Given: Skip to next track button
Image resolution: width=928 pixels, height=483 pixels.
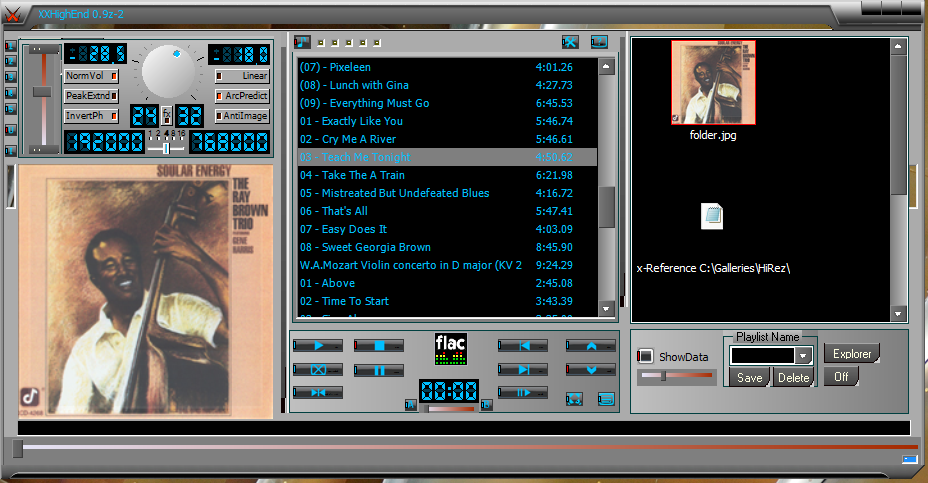Looking at the screenshot, I should pos(523,370).
